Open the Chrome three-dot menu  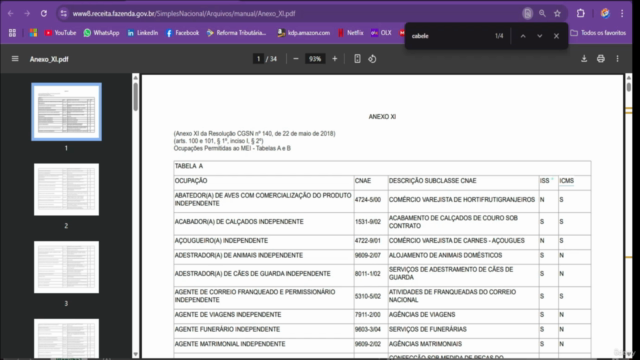coord(622,13)
